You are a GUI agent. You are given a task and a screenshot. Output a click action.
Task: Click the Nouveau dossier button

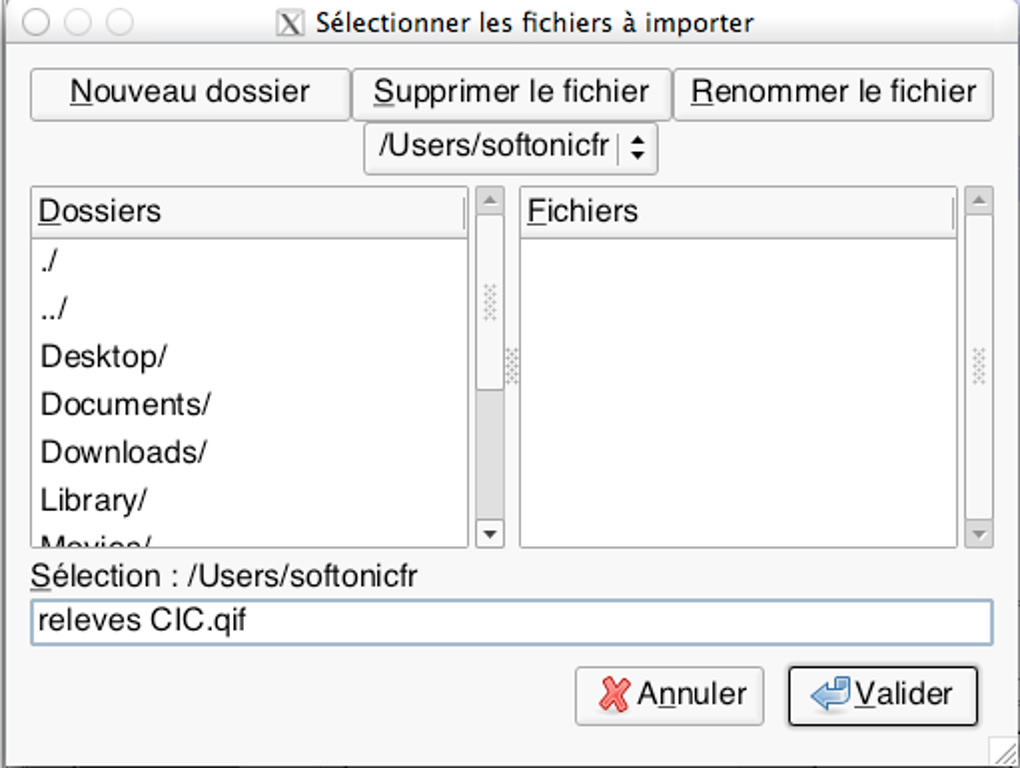[190, 94]
